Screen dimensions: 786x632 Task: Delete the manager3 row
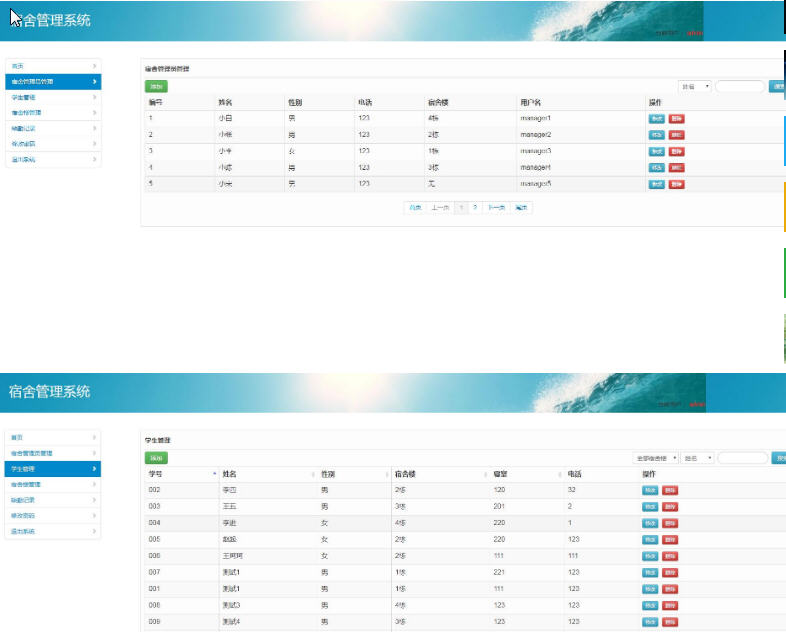(677, 151)
